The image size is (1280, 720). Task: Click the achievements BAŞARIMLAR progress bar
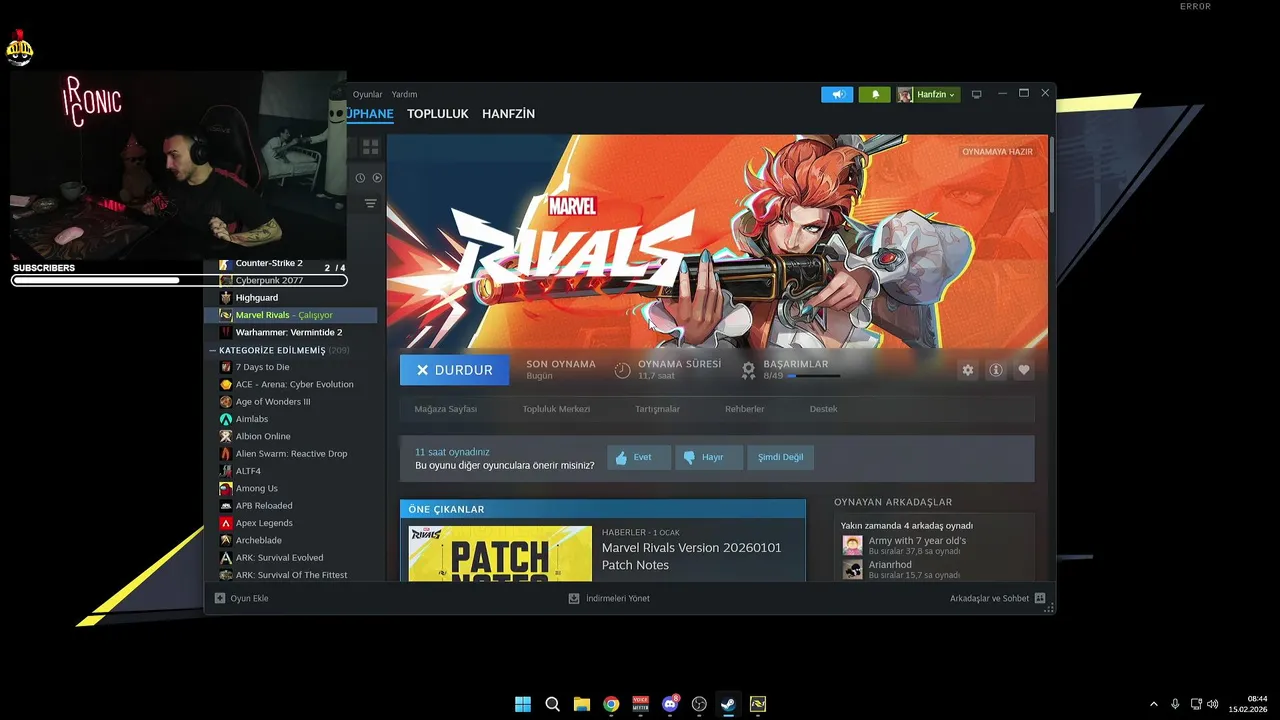point(813,376)
